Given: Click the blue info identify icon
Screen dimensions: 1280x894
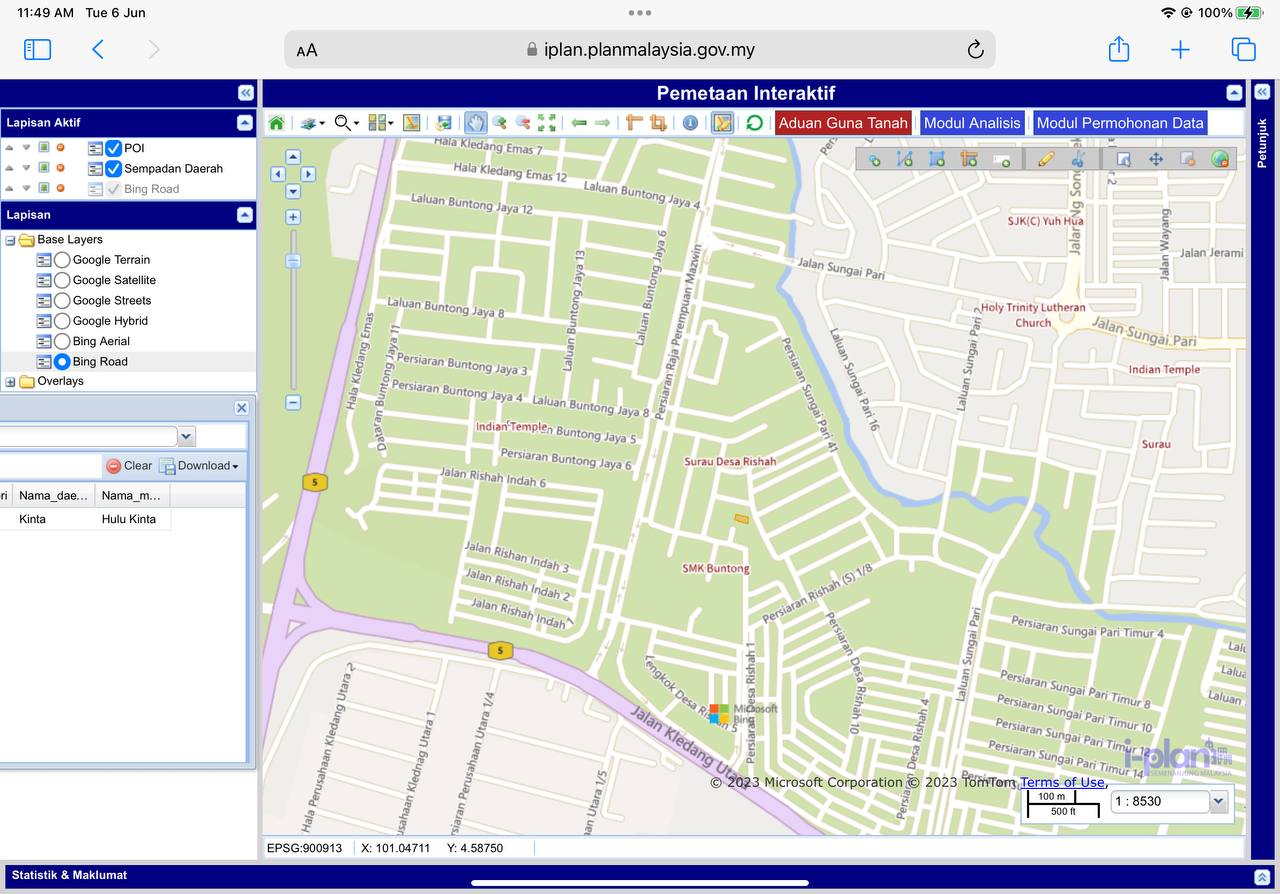Looking at the screenshot, I should [x=690, y=123].
